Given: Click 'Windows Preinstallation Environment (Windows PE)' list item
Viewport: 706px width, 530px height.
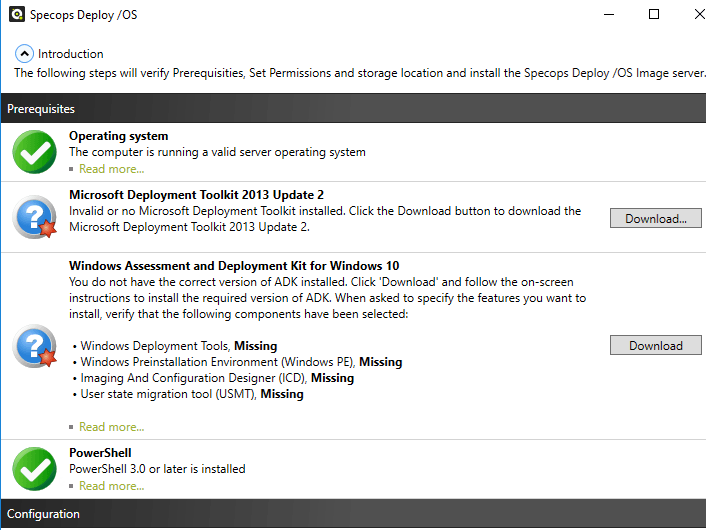Looking at the screenshot, I should click(237, 362).
